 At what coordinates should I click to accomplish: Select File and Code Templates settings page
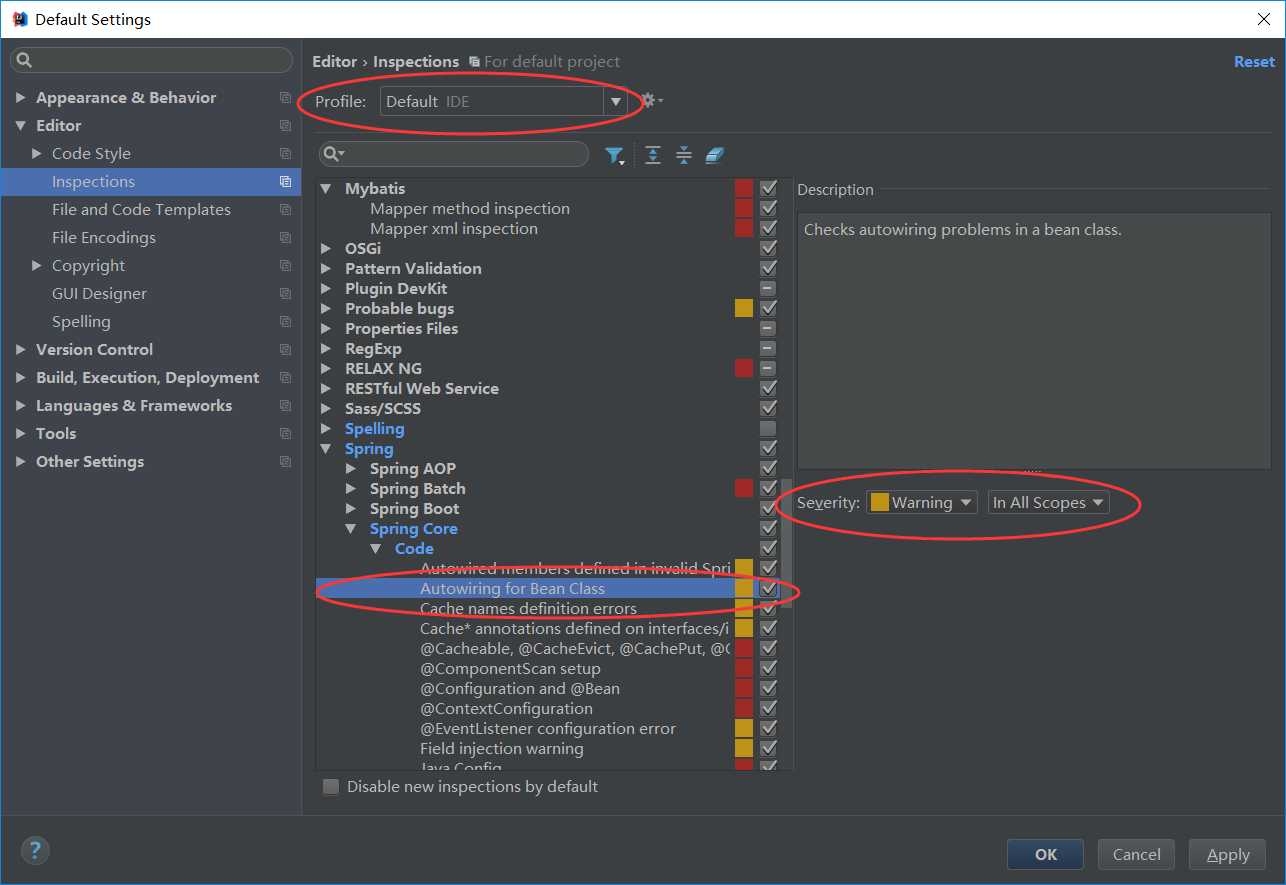point(141,210)
